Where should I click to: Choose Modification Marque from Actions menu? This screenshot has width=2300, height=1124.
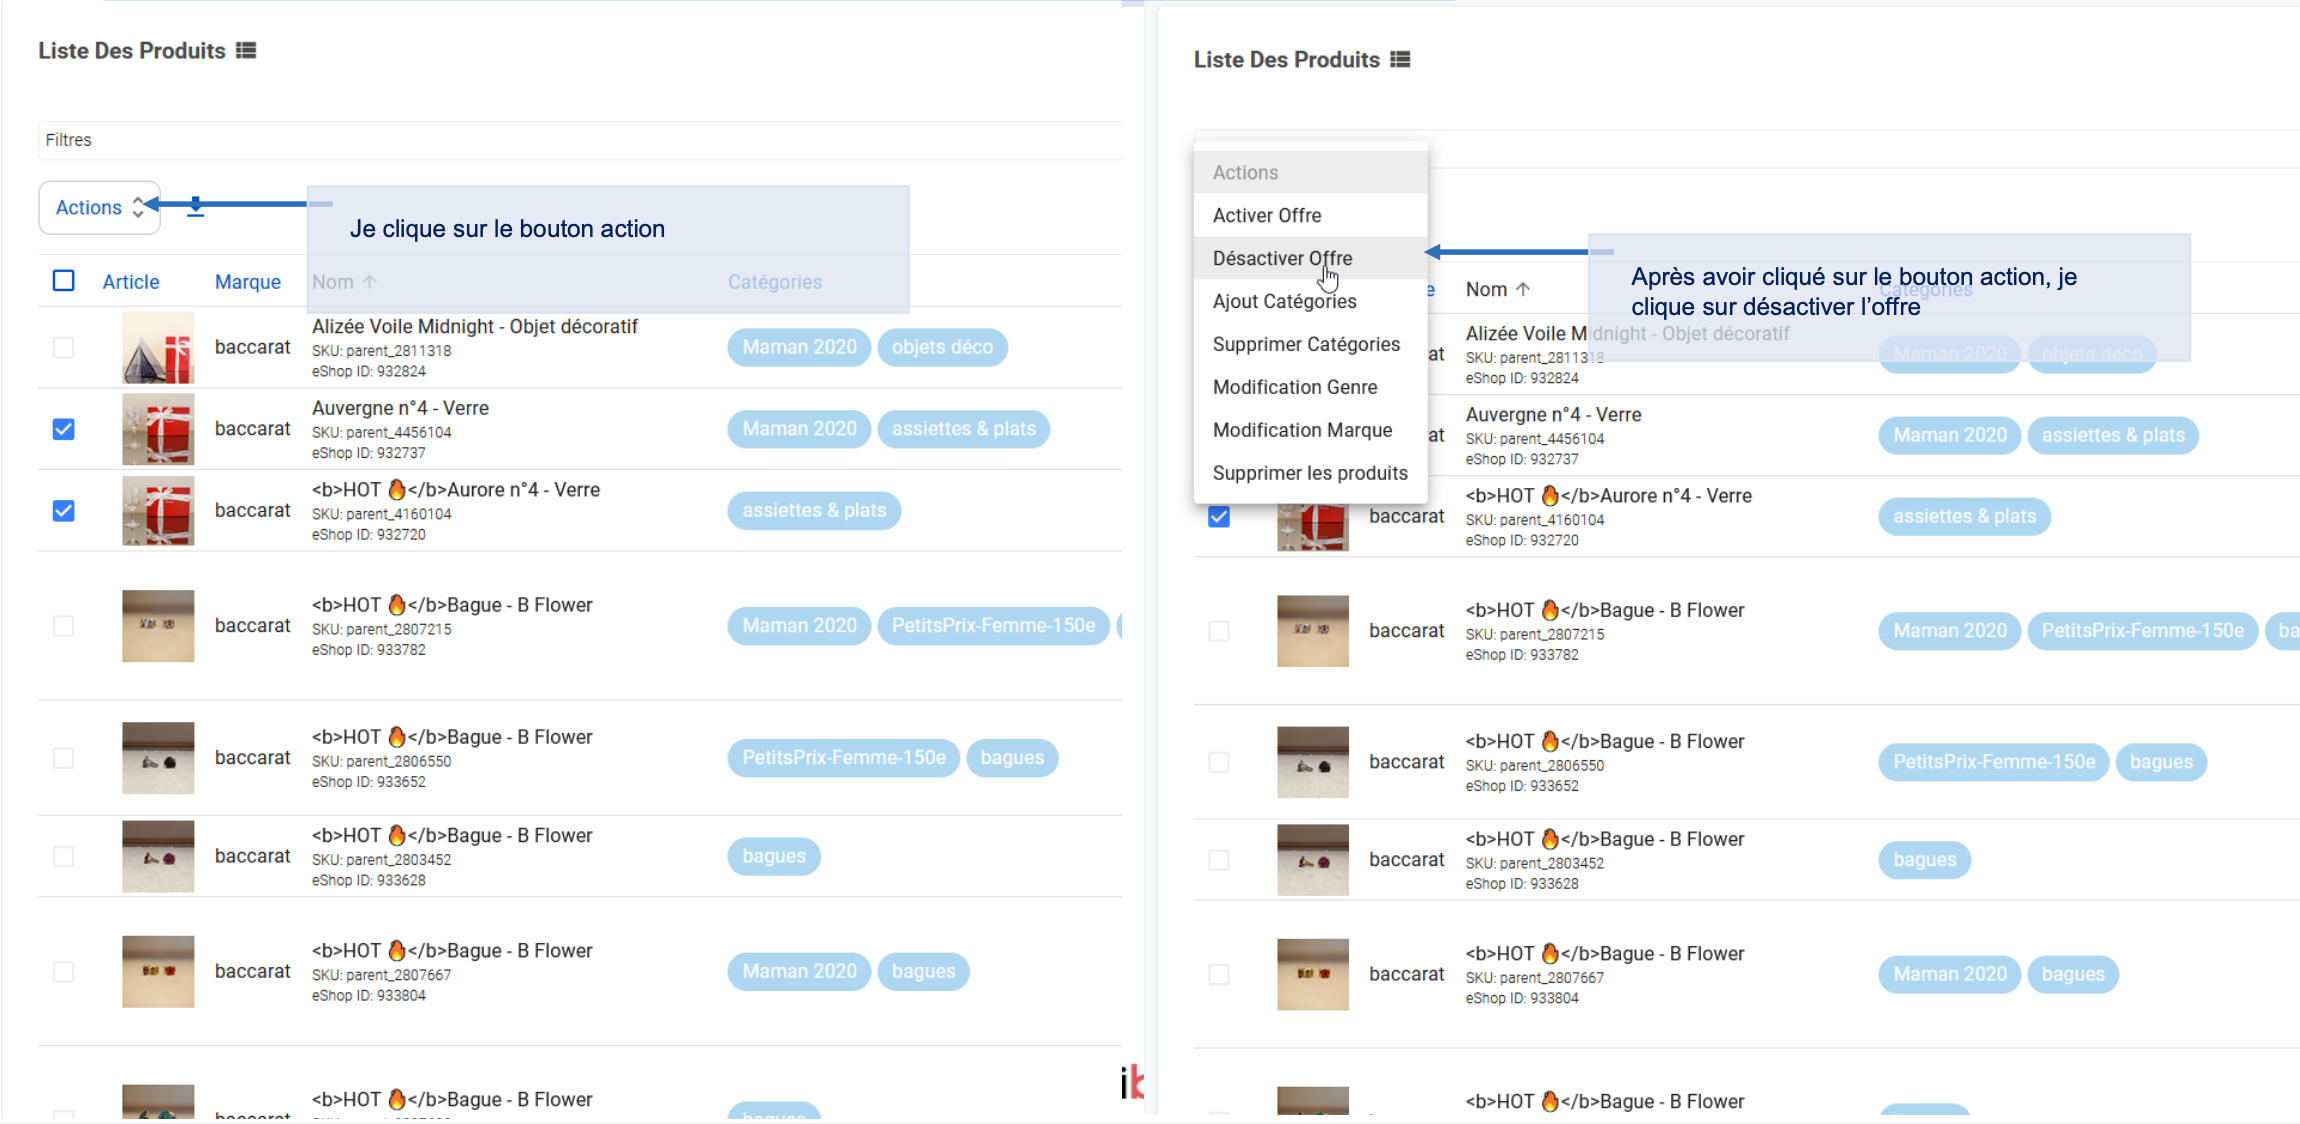coord(1310,430)
